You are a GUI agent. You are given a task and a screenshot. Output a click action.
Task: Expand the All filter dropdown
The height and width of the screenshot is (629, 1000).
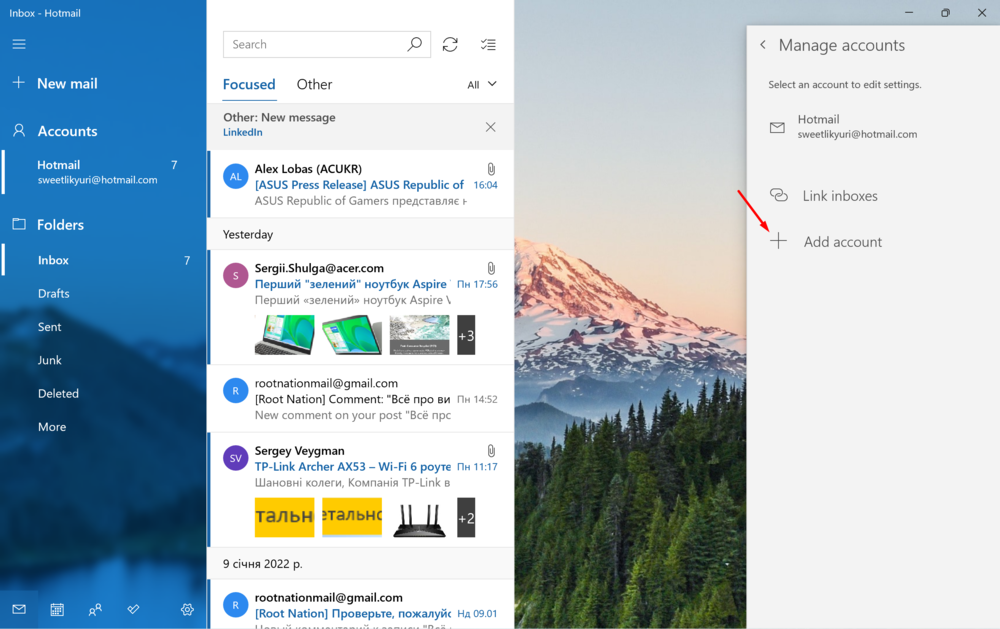pyautogui.click(x=482, y=85)
